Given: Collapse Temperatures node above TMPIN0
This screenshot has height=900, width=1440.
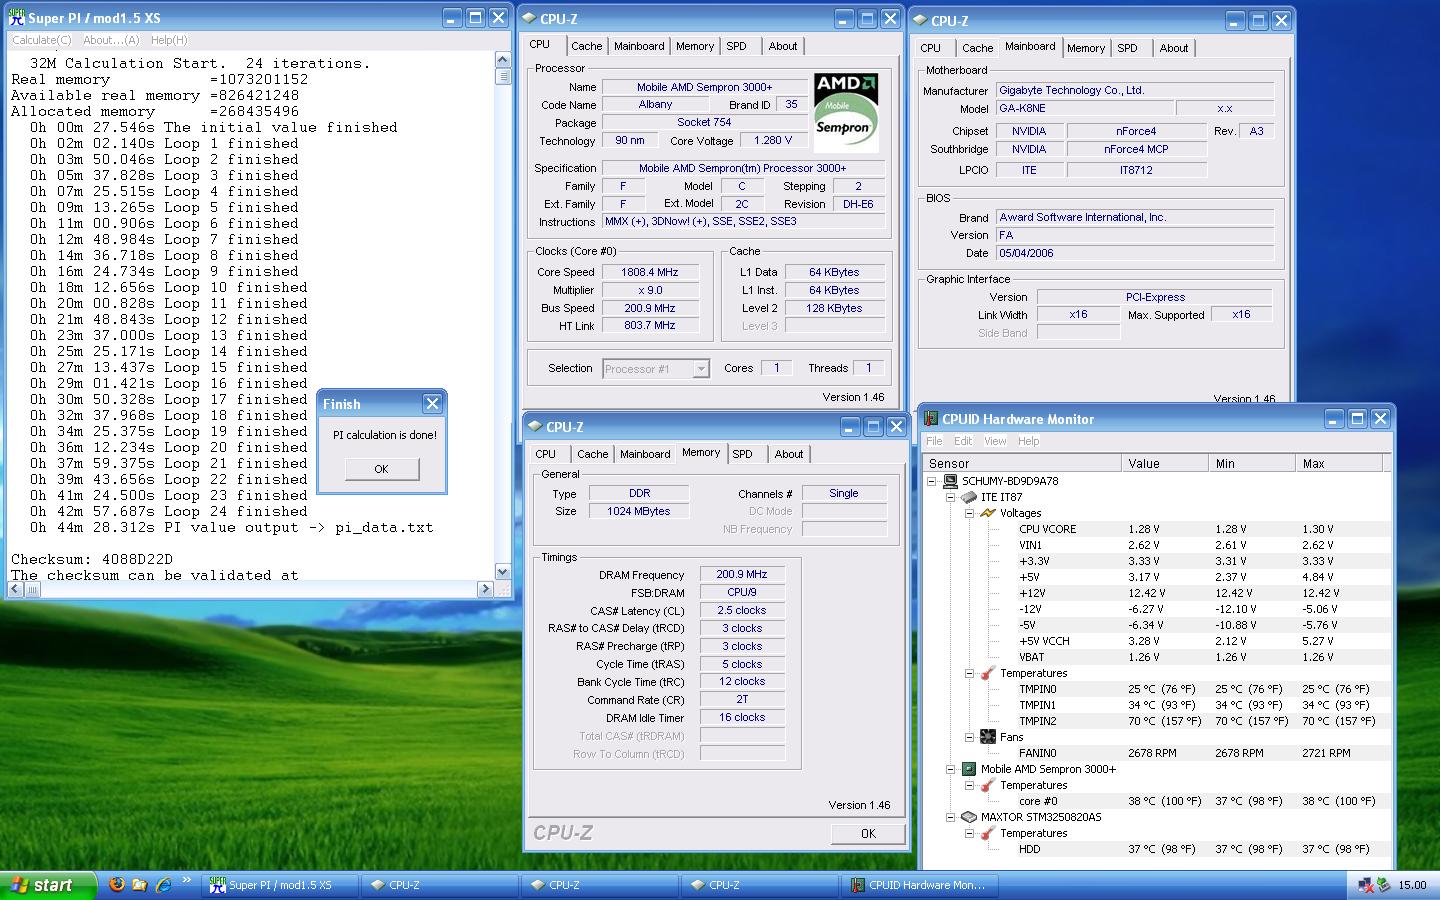Looking at the screenshot, I should (x=969, y=673).
